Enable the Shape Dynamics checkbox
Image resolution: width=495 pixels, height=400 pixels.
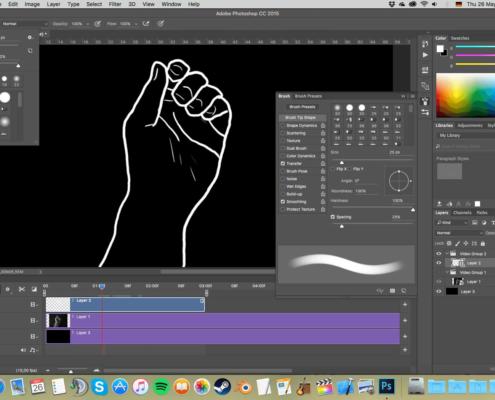pyautogui.click(x=283, y=126)
